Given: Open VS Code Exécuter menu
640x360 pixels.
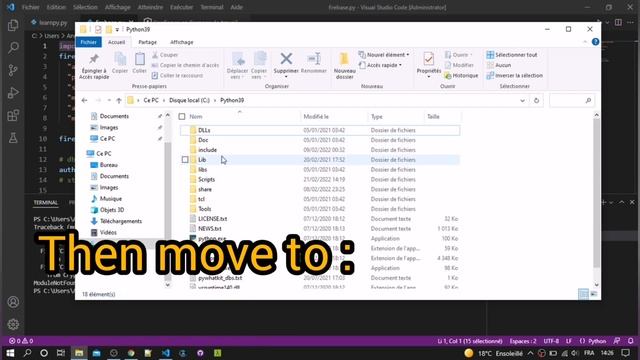Looking at the screenshot, I should click(x=181, y=7).
